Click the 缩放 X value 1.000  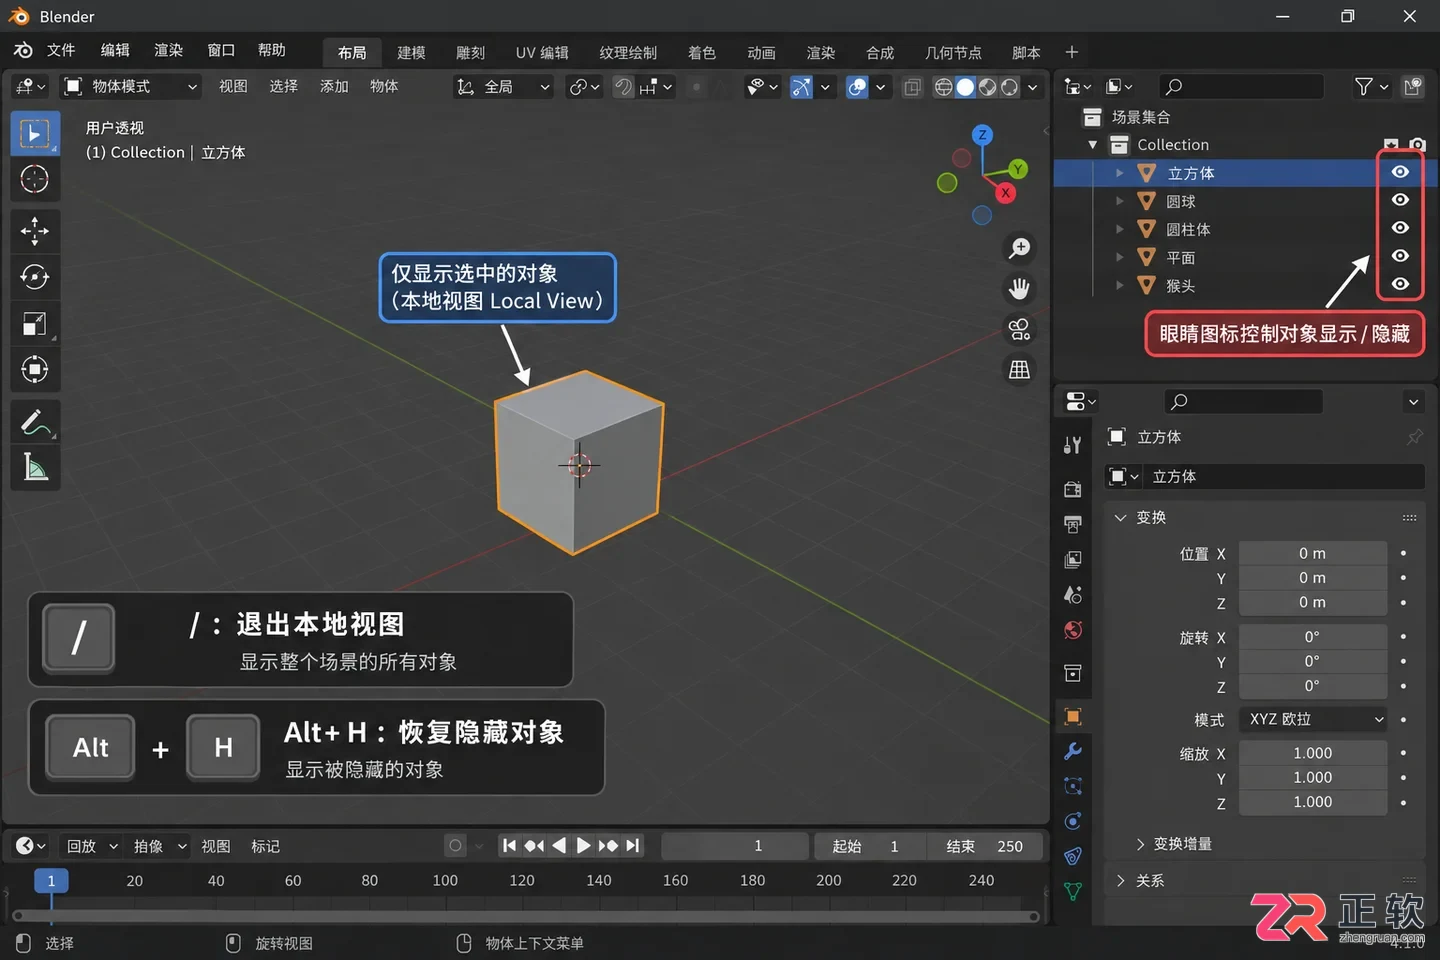coord(1313,753)
